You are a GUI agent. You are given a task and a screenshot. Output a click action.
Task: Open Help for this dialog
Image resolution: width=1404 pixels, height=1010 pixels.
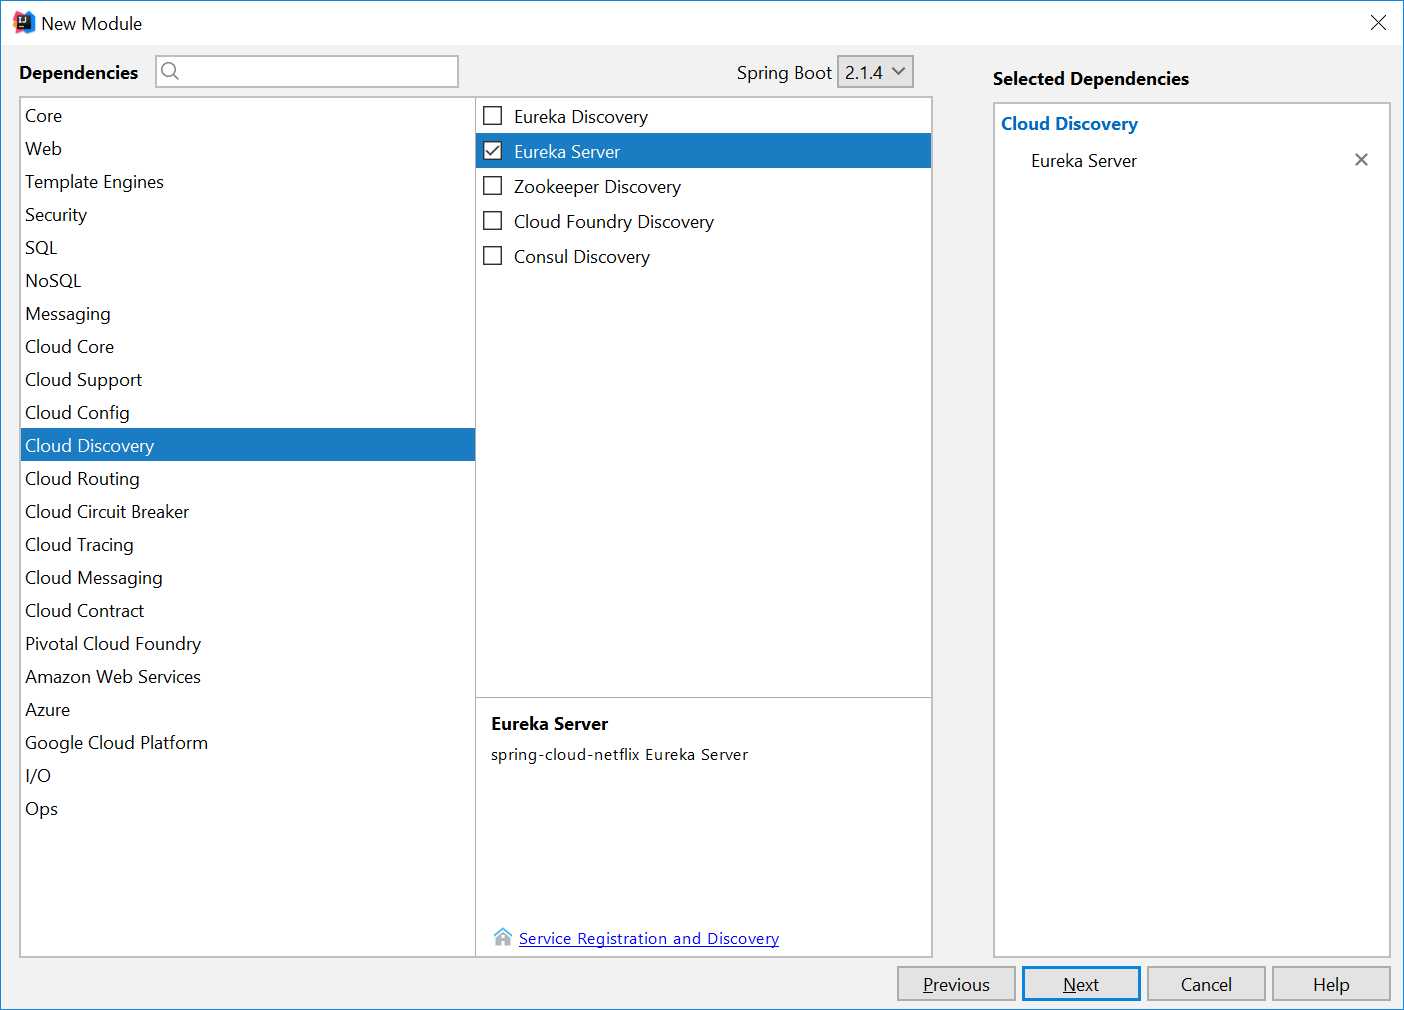[x=1331, y=984]
